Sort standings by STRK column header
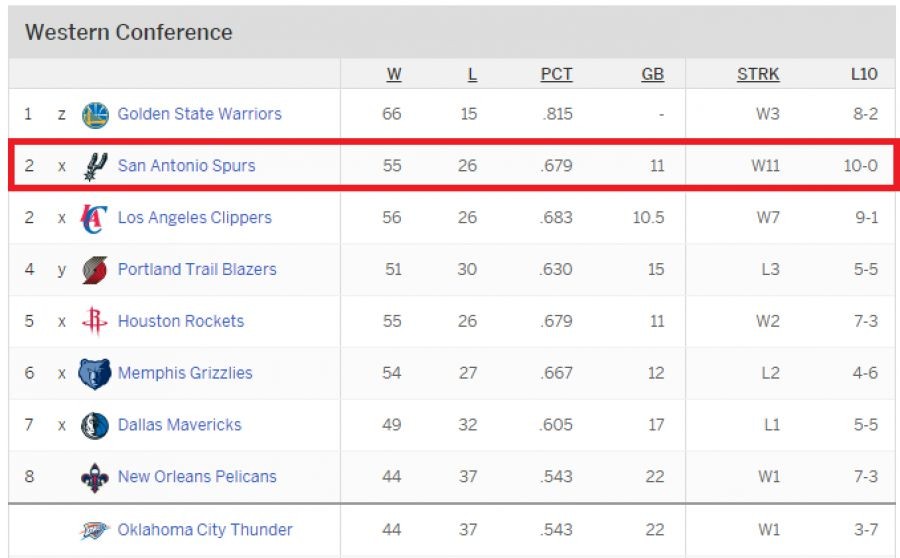This screenshot has width=900, height=558. pos(758,74)
